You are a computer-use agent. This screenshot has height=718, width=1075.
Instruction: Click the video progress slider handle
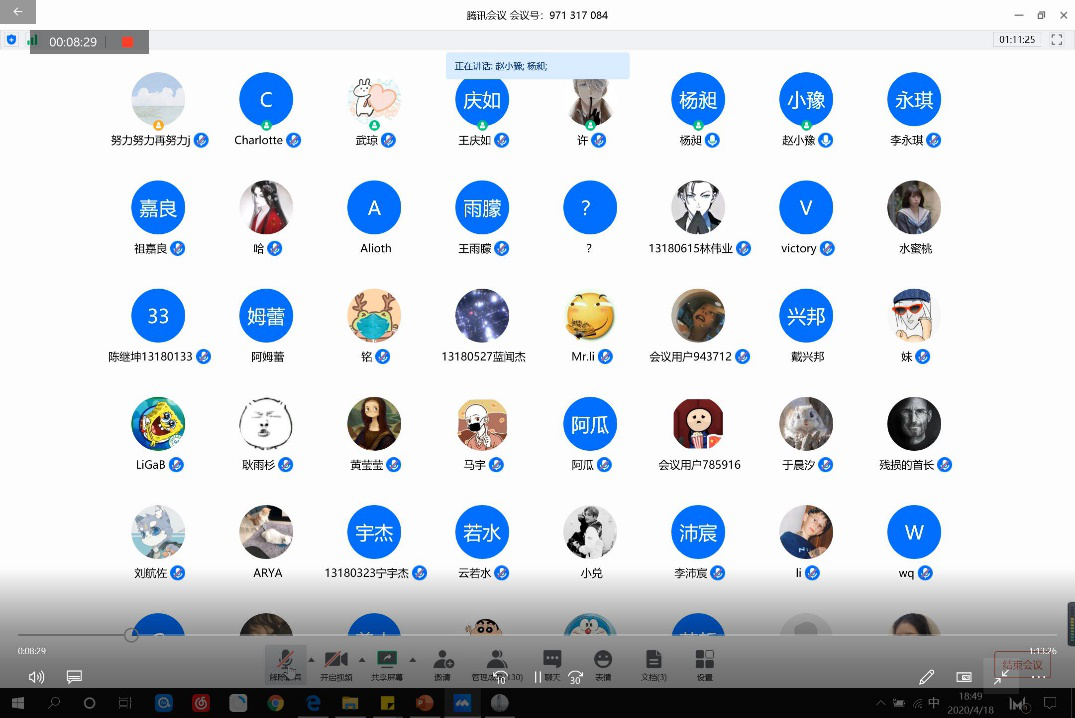131,635
